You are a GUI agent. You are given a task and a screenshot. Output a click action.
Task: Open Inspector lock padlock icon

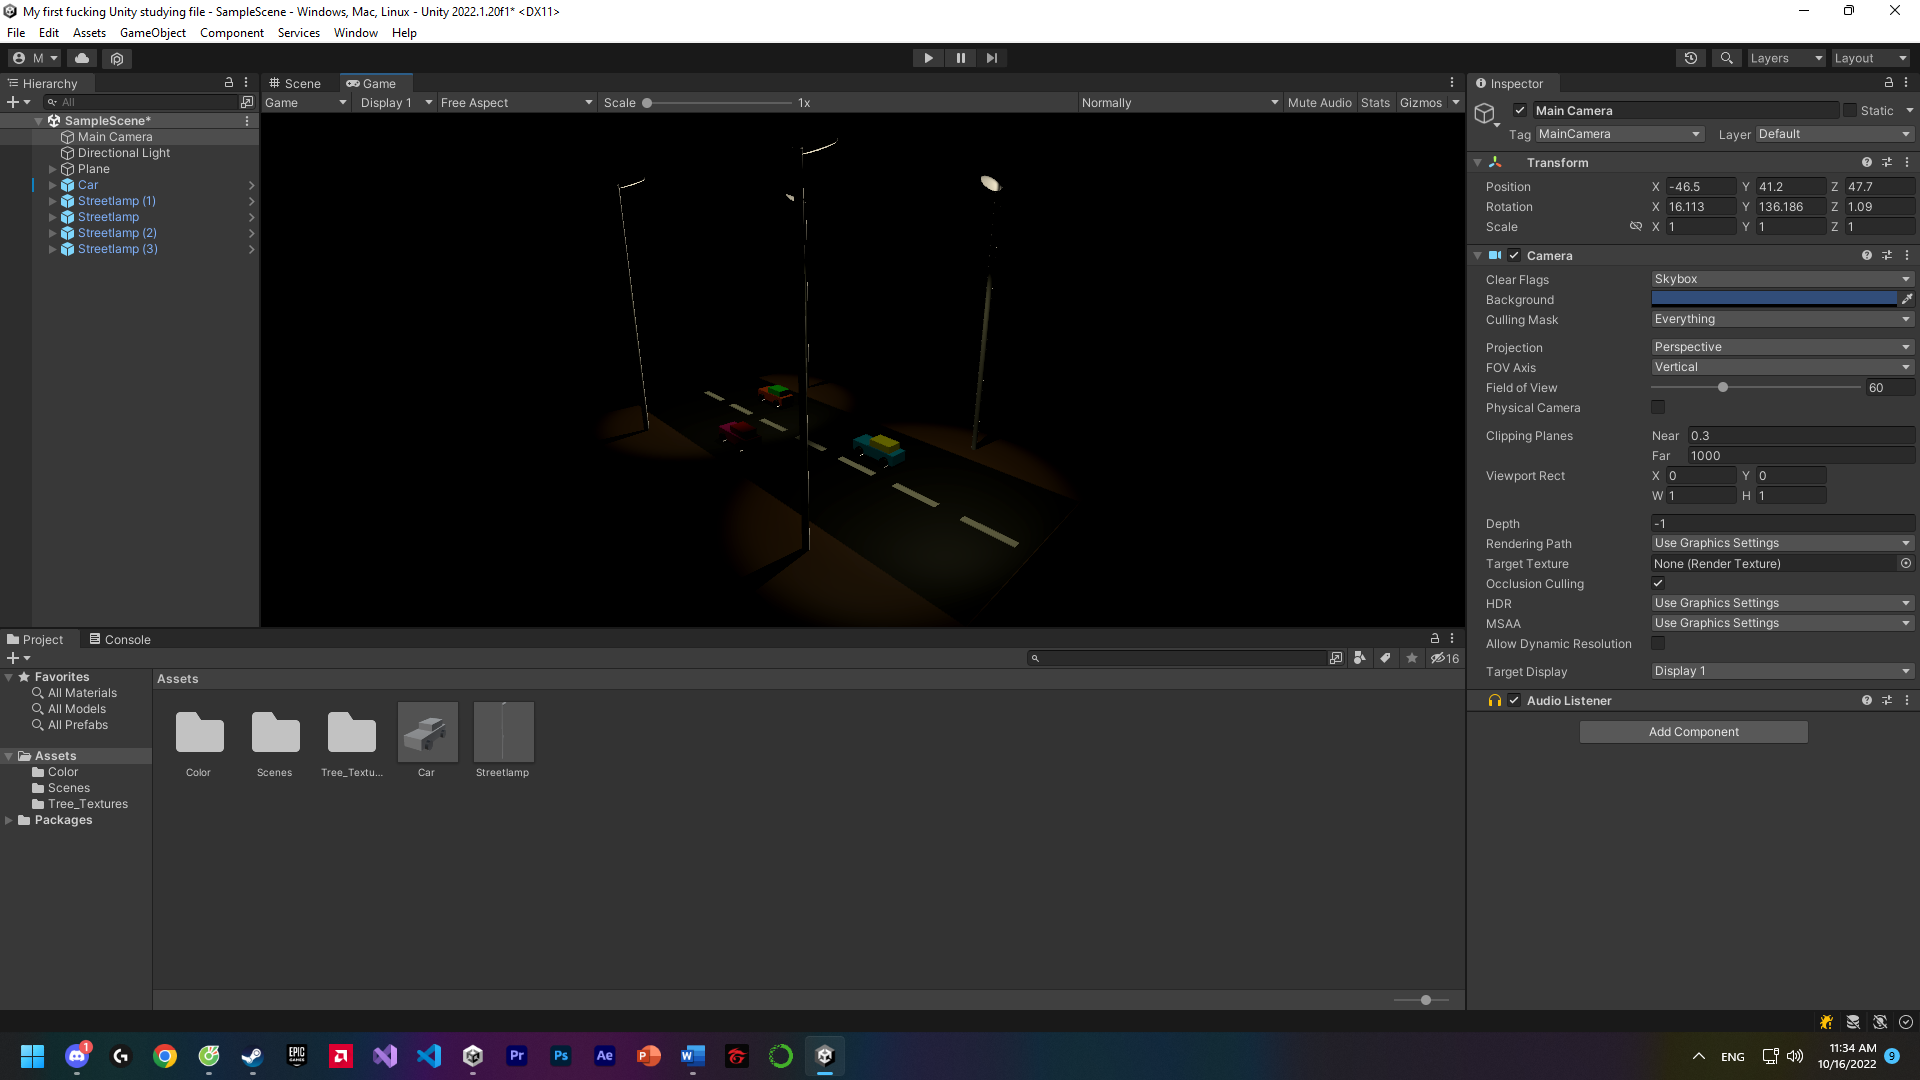tap(1888, 83)
